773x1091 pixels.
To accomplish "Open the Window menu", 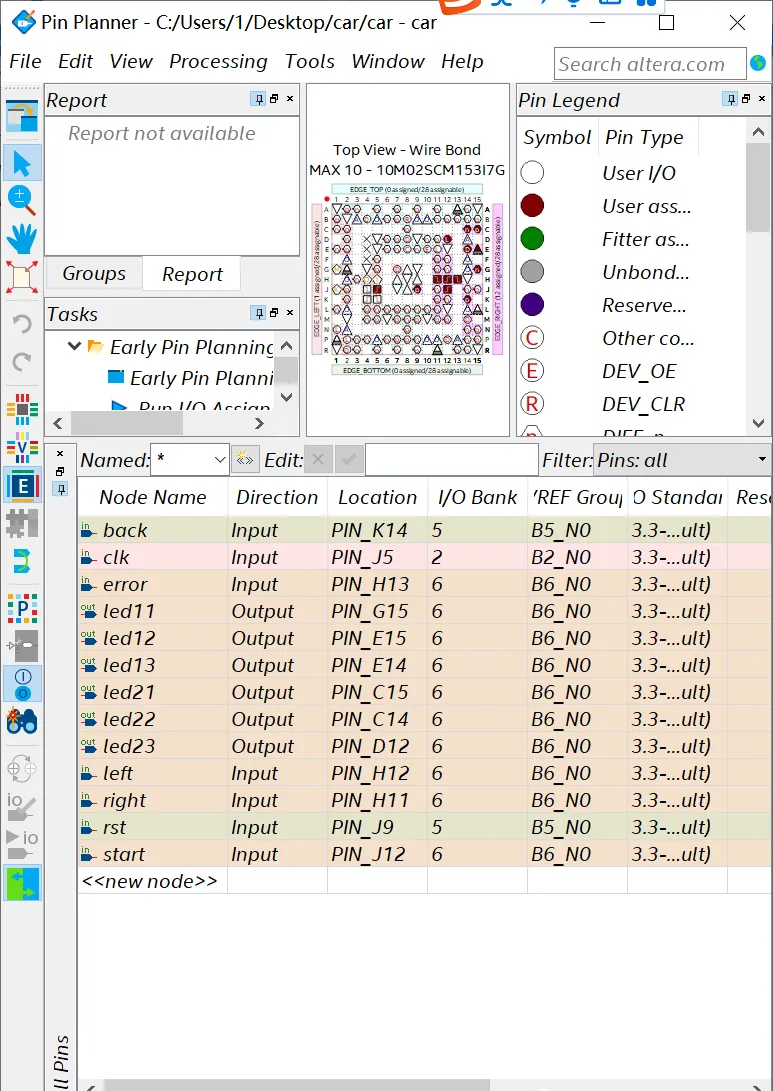I will (388, 61).
